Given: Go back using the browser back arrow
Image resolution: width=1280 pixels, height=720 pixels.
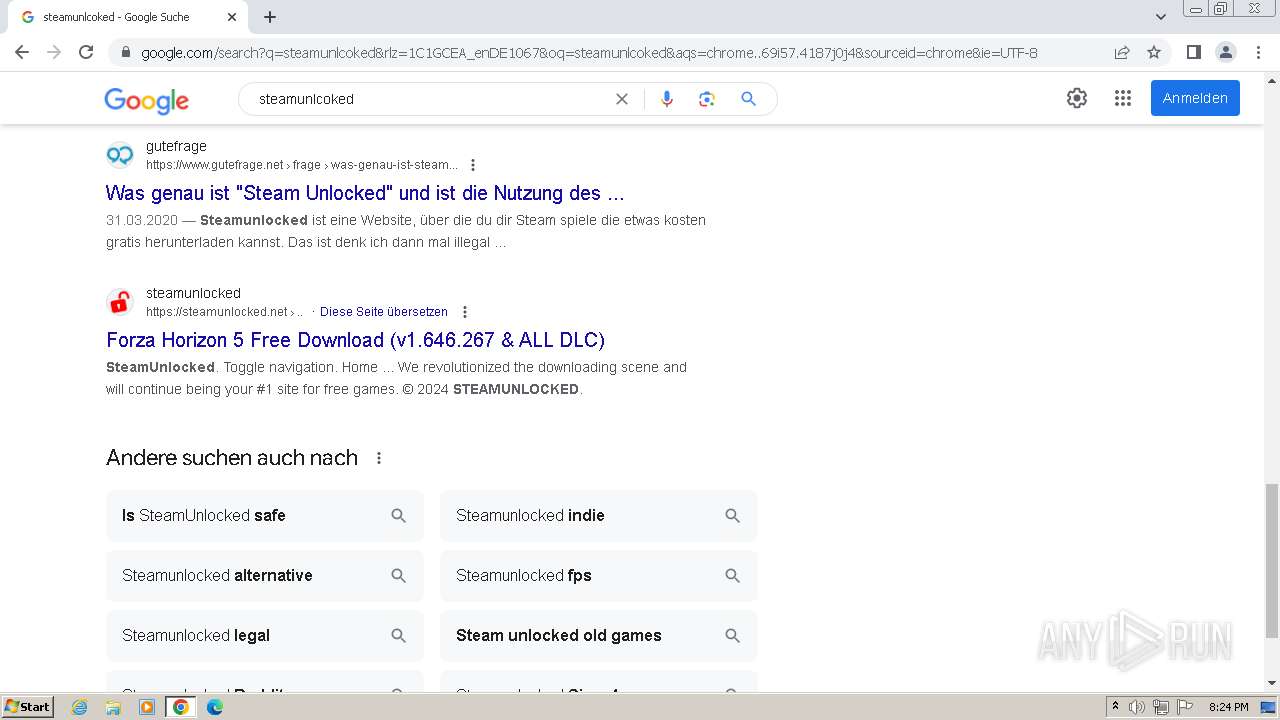Looking at the screenshot, I should [22, 52].
